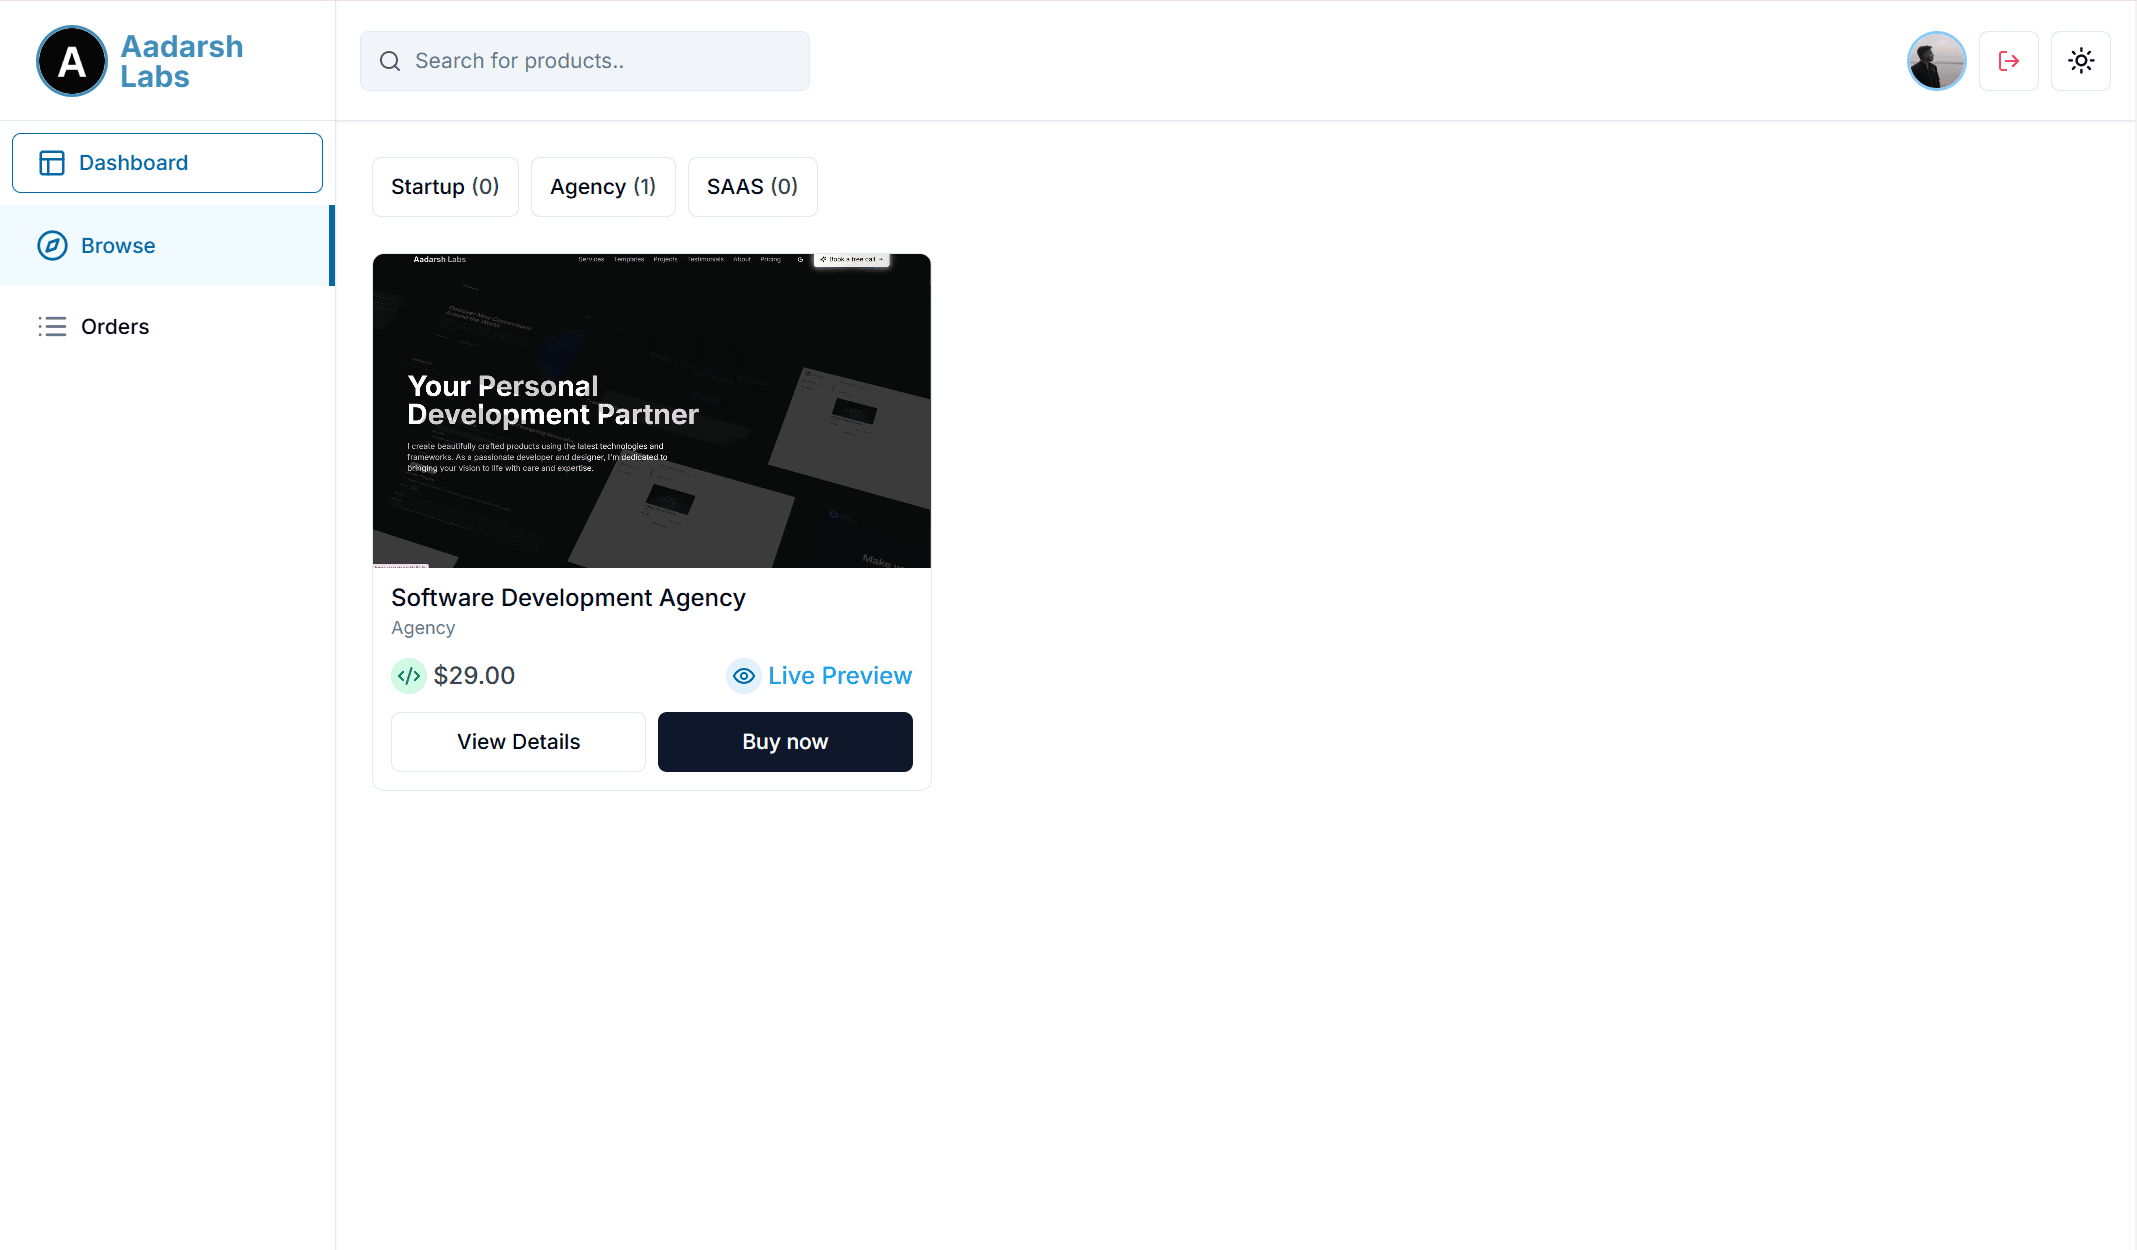
Task: Click the product thumbnail image
Action: (x=652, y=411)
